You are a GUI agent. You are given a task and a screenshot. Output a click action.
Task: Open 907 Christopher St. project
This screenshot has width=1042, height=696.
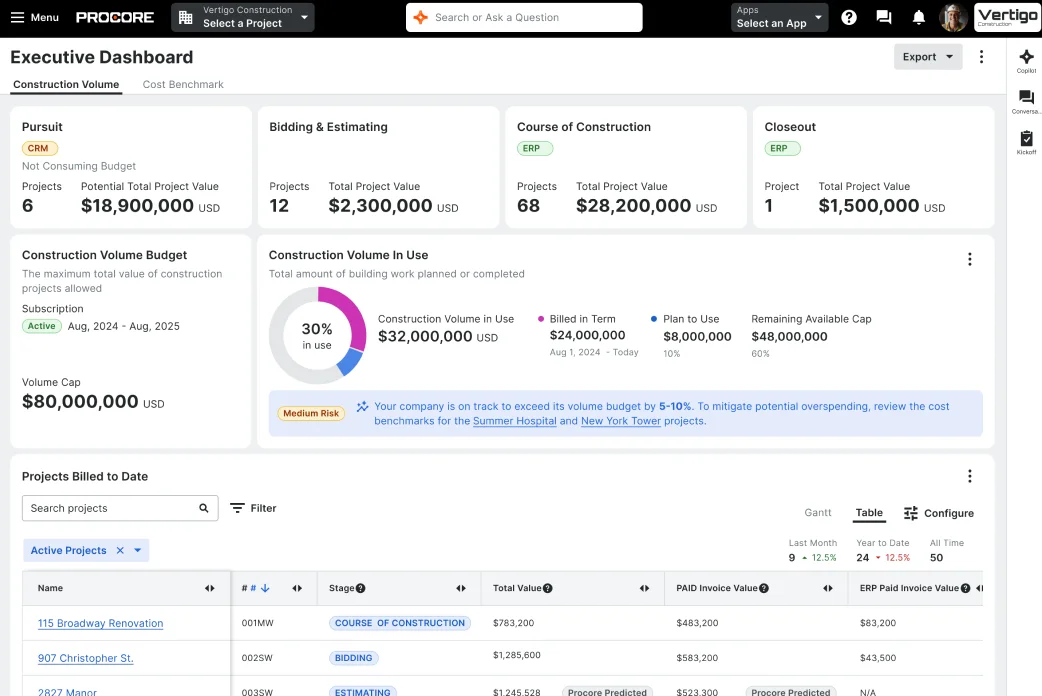[x=86, y=658]
